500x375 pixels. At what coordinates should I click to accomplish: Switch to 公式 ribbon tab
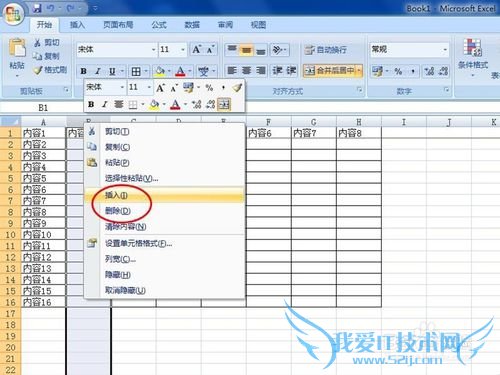159,25
